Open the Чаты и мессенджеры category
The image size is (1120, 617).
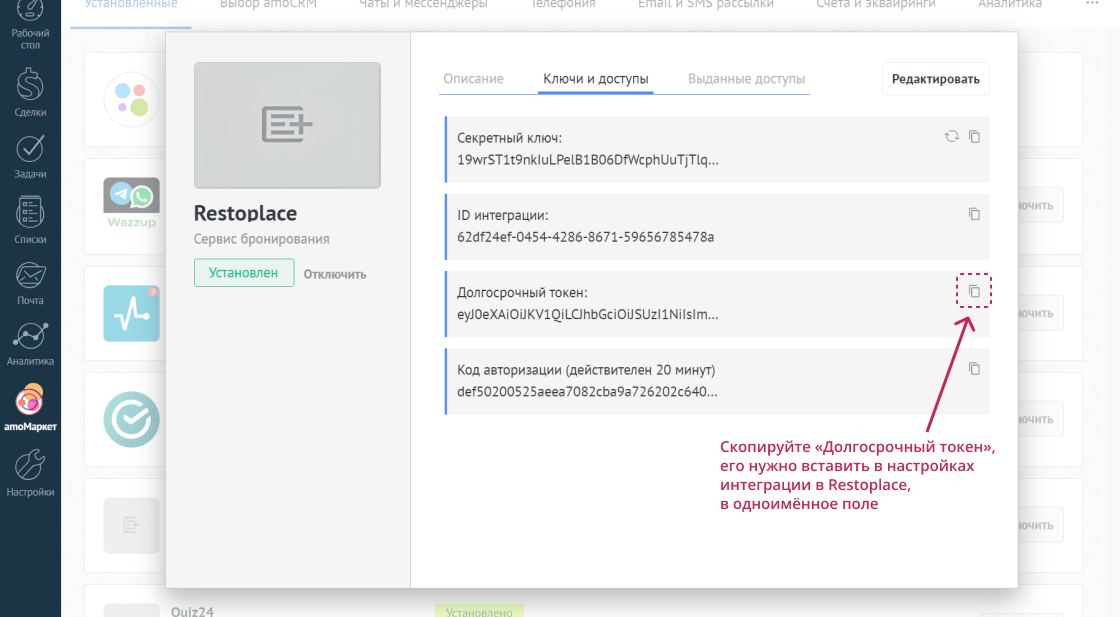coord(424,5)
